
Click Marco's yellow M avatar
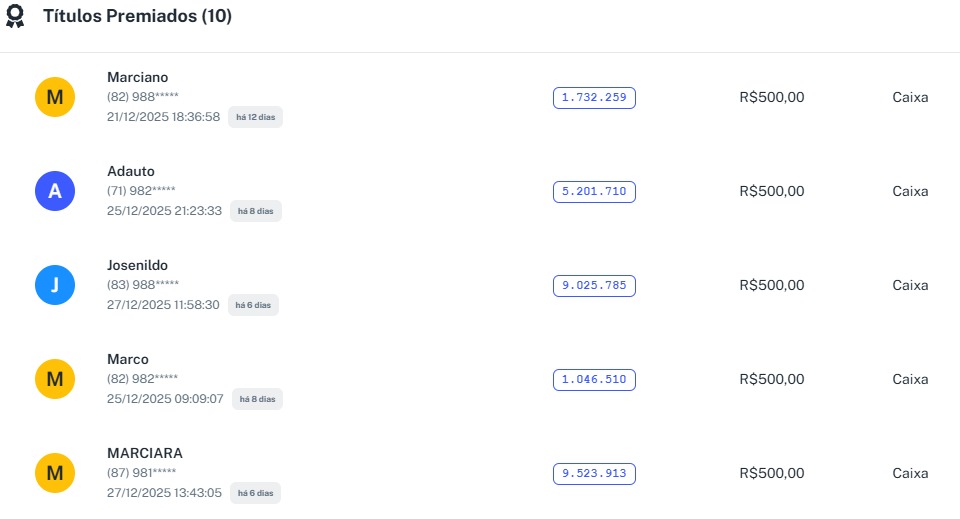[x=55, y=379]
